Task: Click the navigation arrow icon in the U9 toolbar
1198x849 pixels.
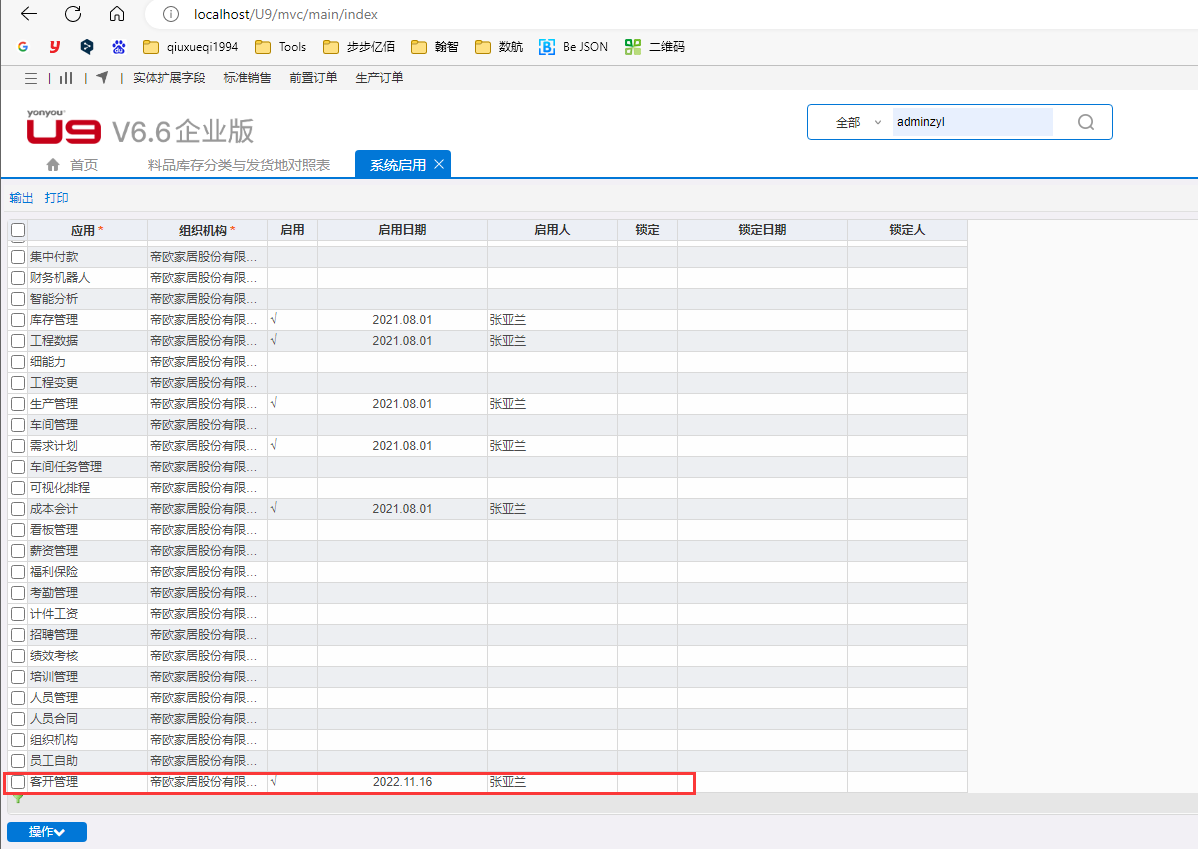Action: tap(102, 78)
